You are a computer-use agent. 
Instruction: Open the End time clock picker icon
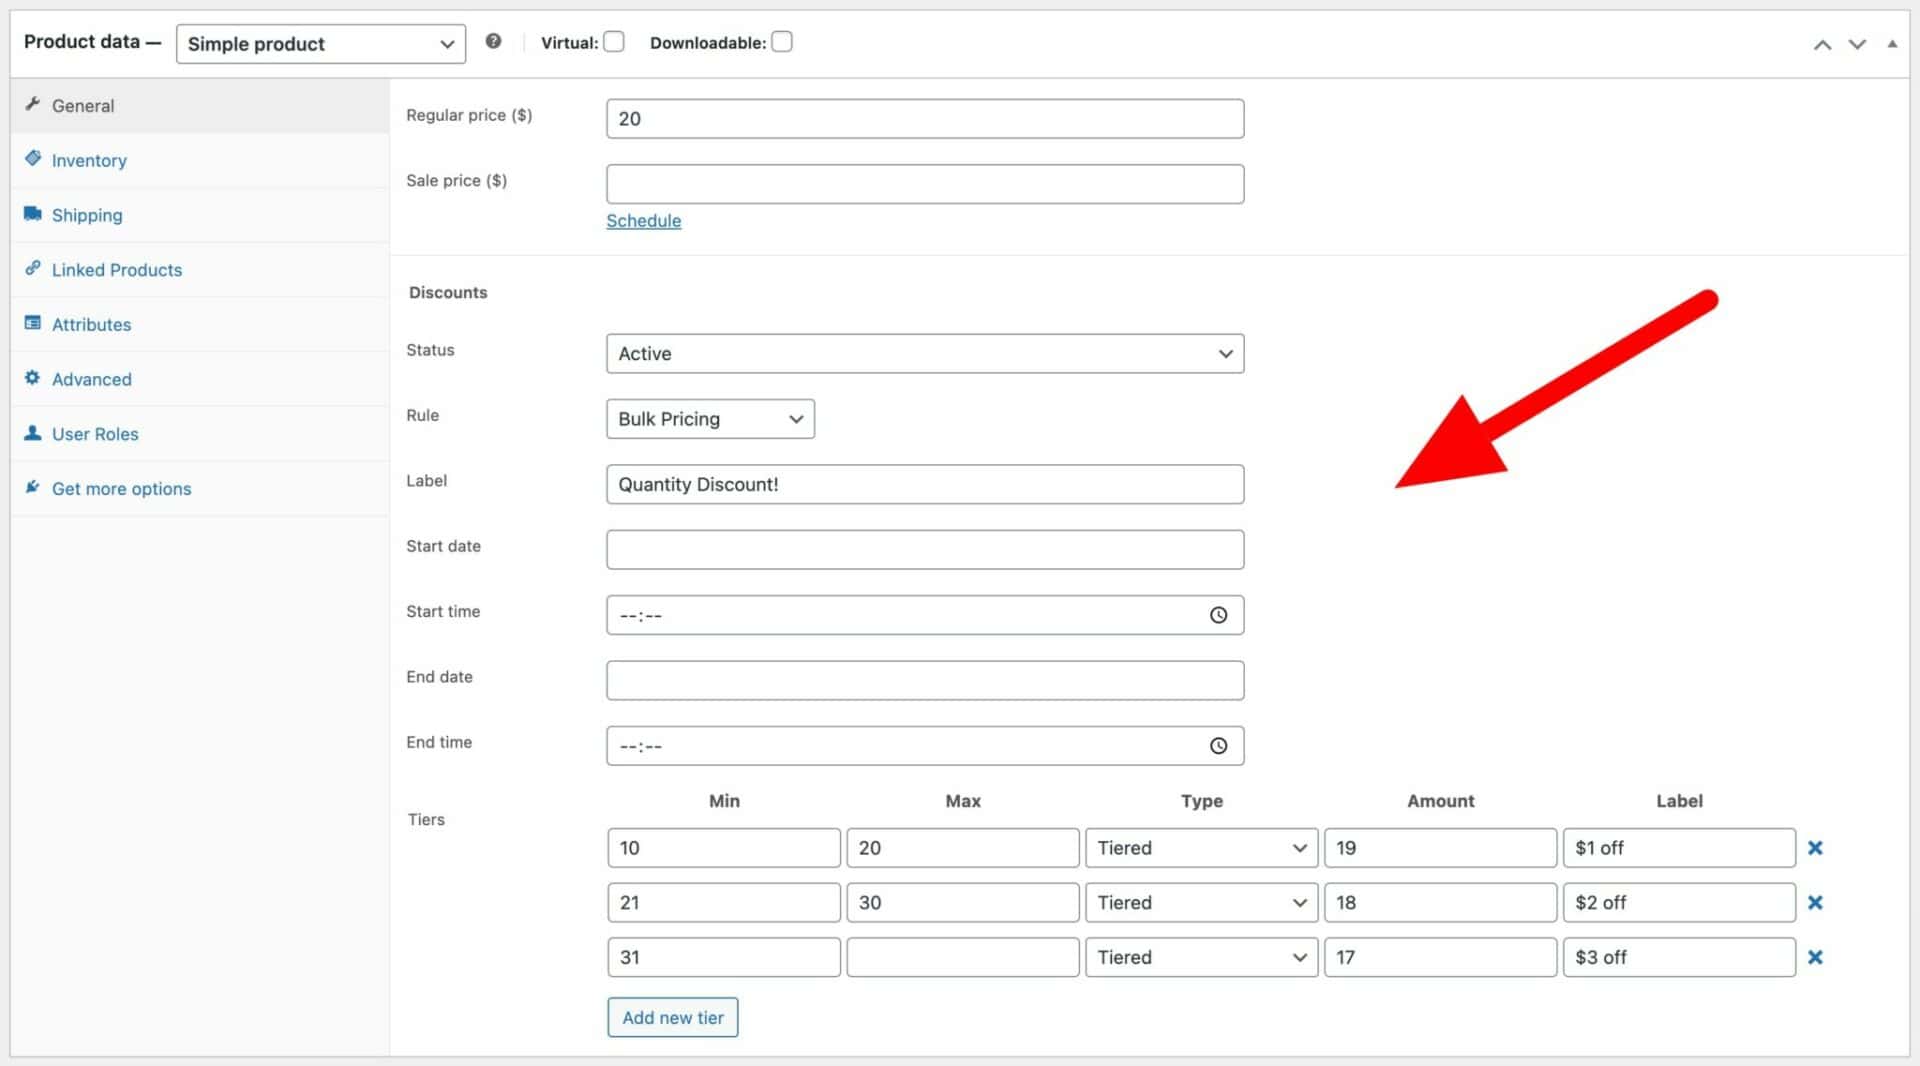(x=1218, y=746)
